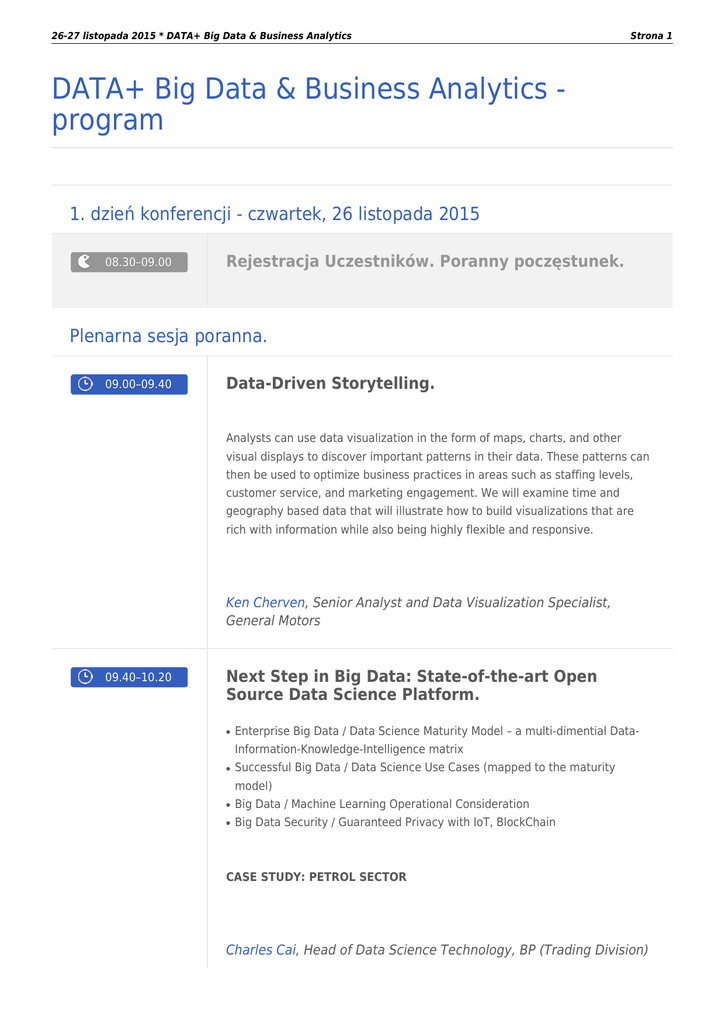Screen dimensions: 725x1024
Task: Click the paragraph starting "Analysts can use data visualization"
Action: (437, 484)
